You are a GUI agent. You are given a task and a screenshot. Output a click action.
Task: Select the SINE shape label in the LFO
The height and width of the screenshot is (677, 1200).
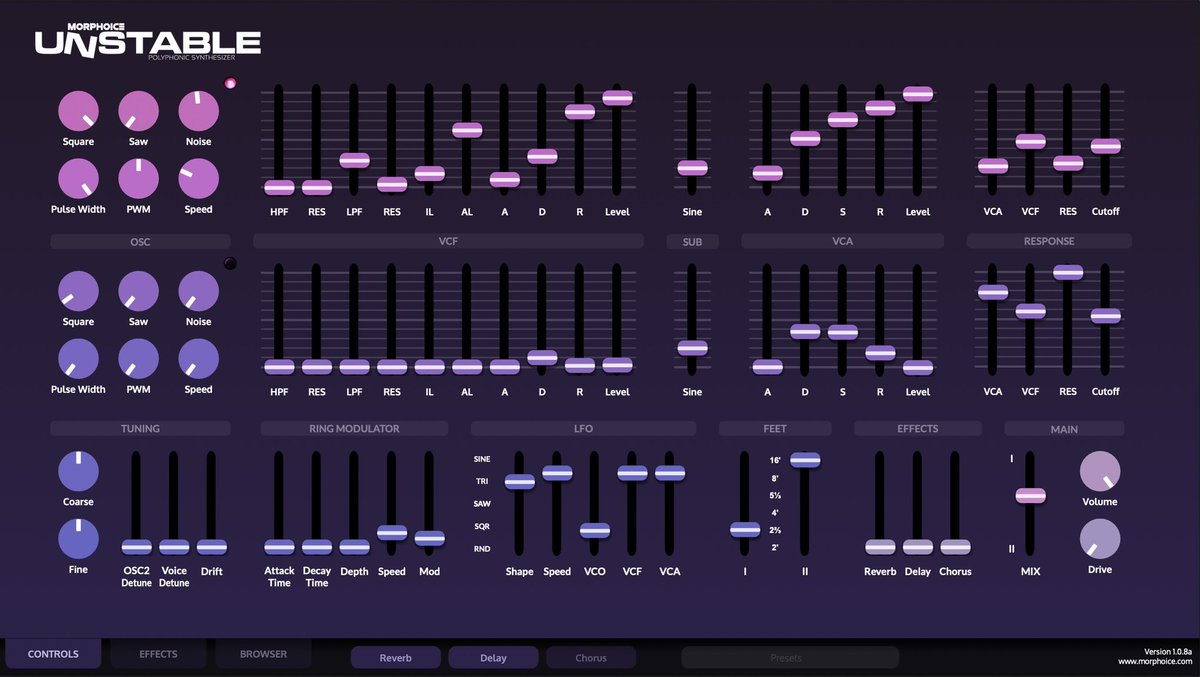click(x=482, y=459)
